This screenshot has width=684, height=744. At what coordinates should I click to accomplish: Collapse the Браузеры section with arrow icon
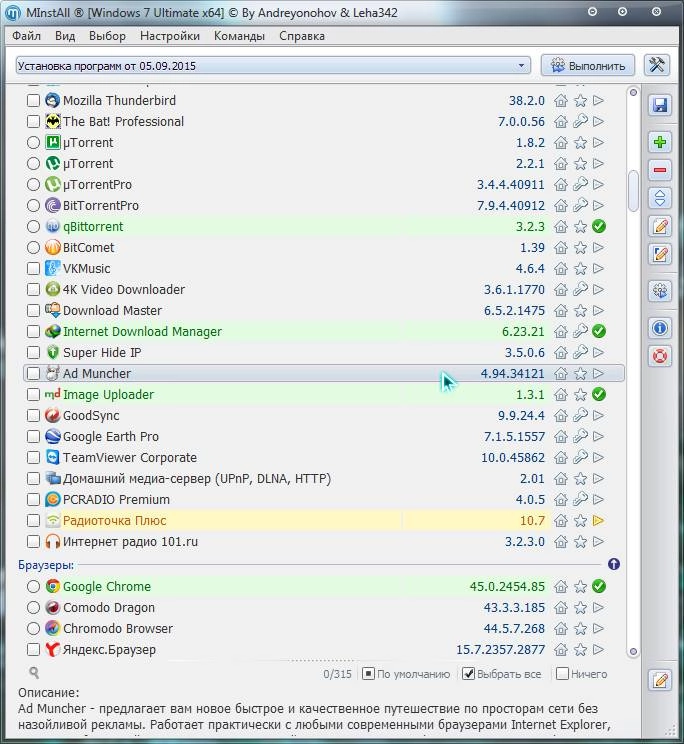[614, 564]
